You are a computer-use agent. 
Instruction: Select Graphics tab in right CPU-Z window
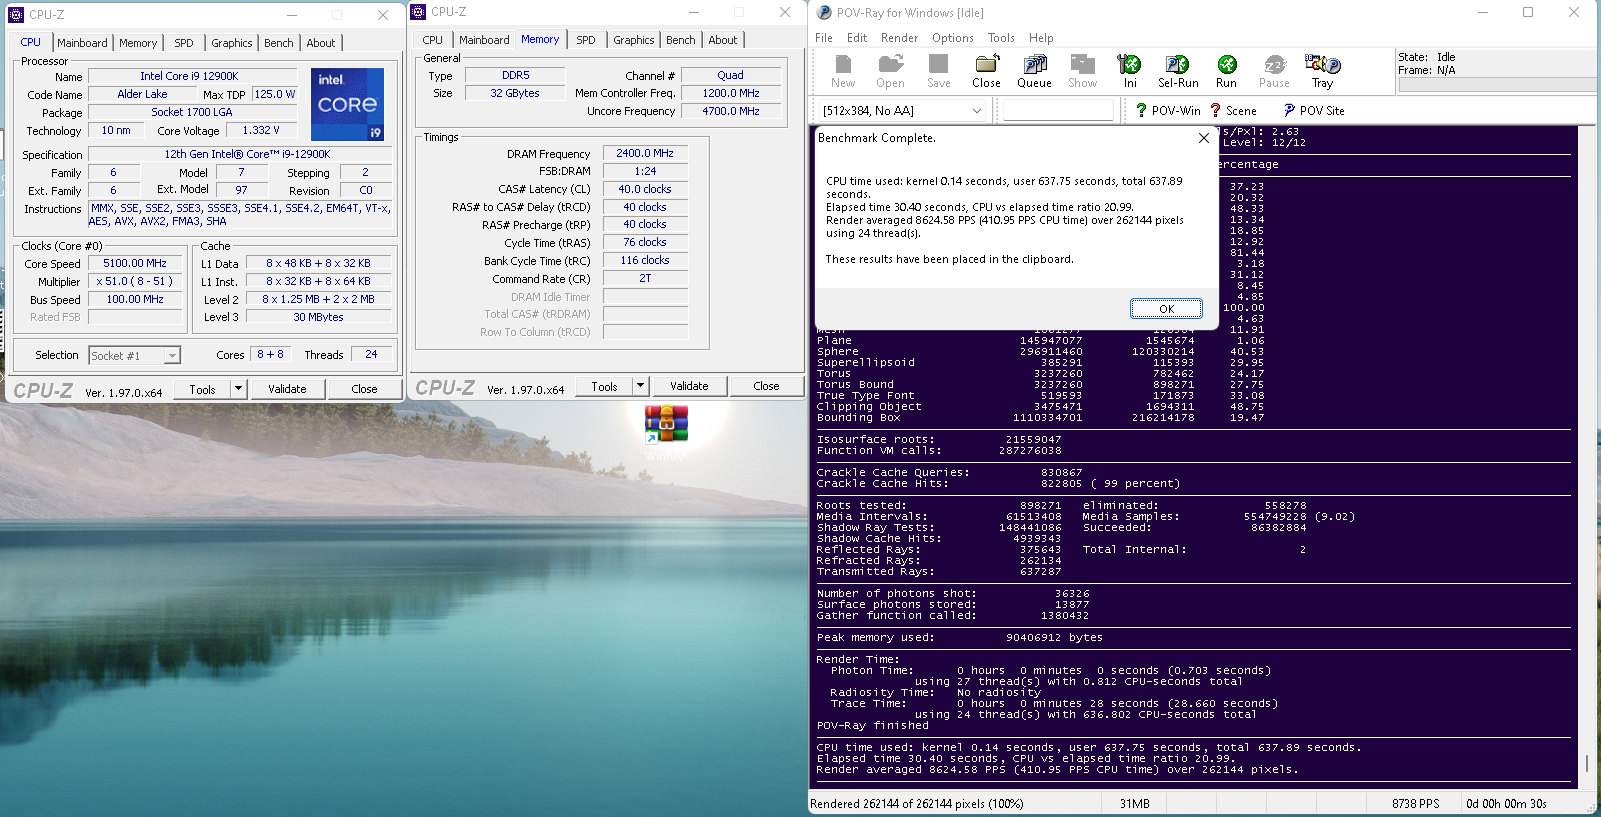click(x=634, y=40)
